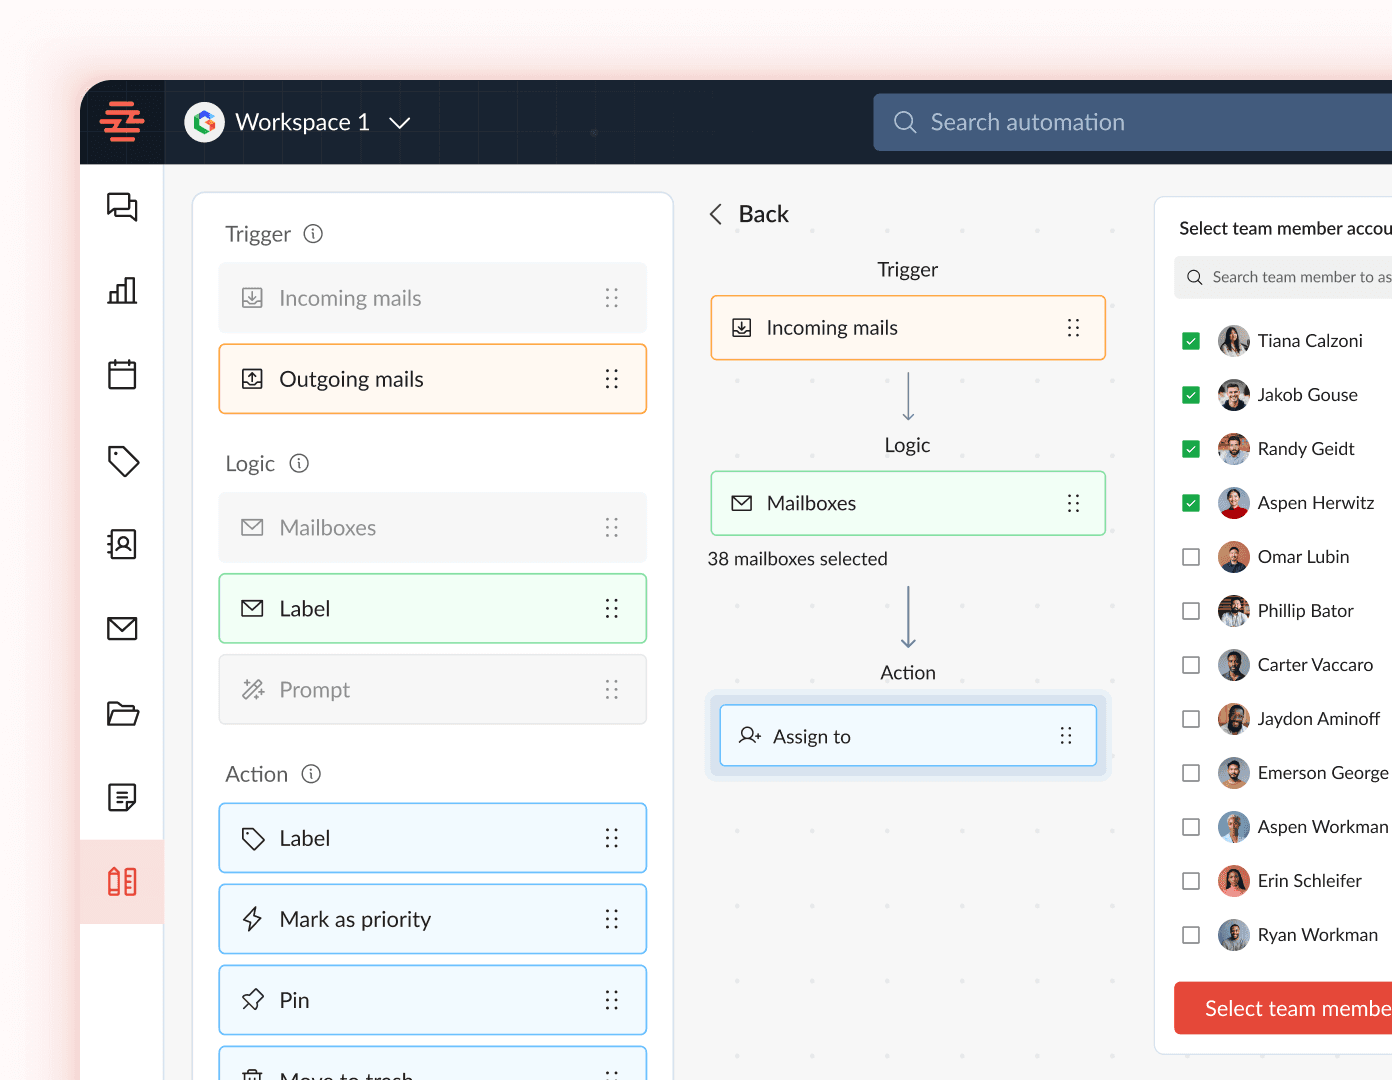This screenshot has height=1080, width=1392.
Task: Click the Search automation field
Action: 1133,122
